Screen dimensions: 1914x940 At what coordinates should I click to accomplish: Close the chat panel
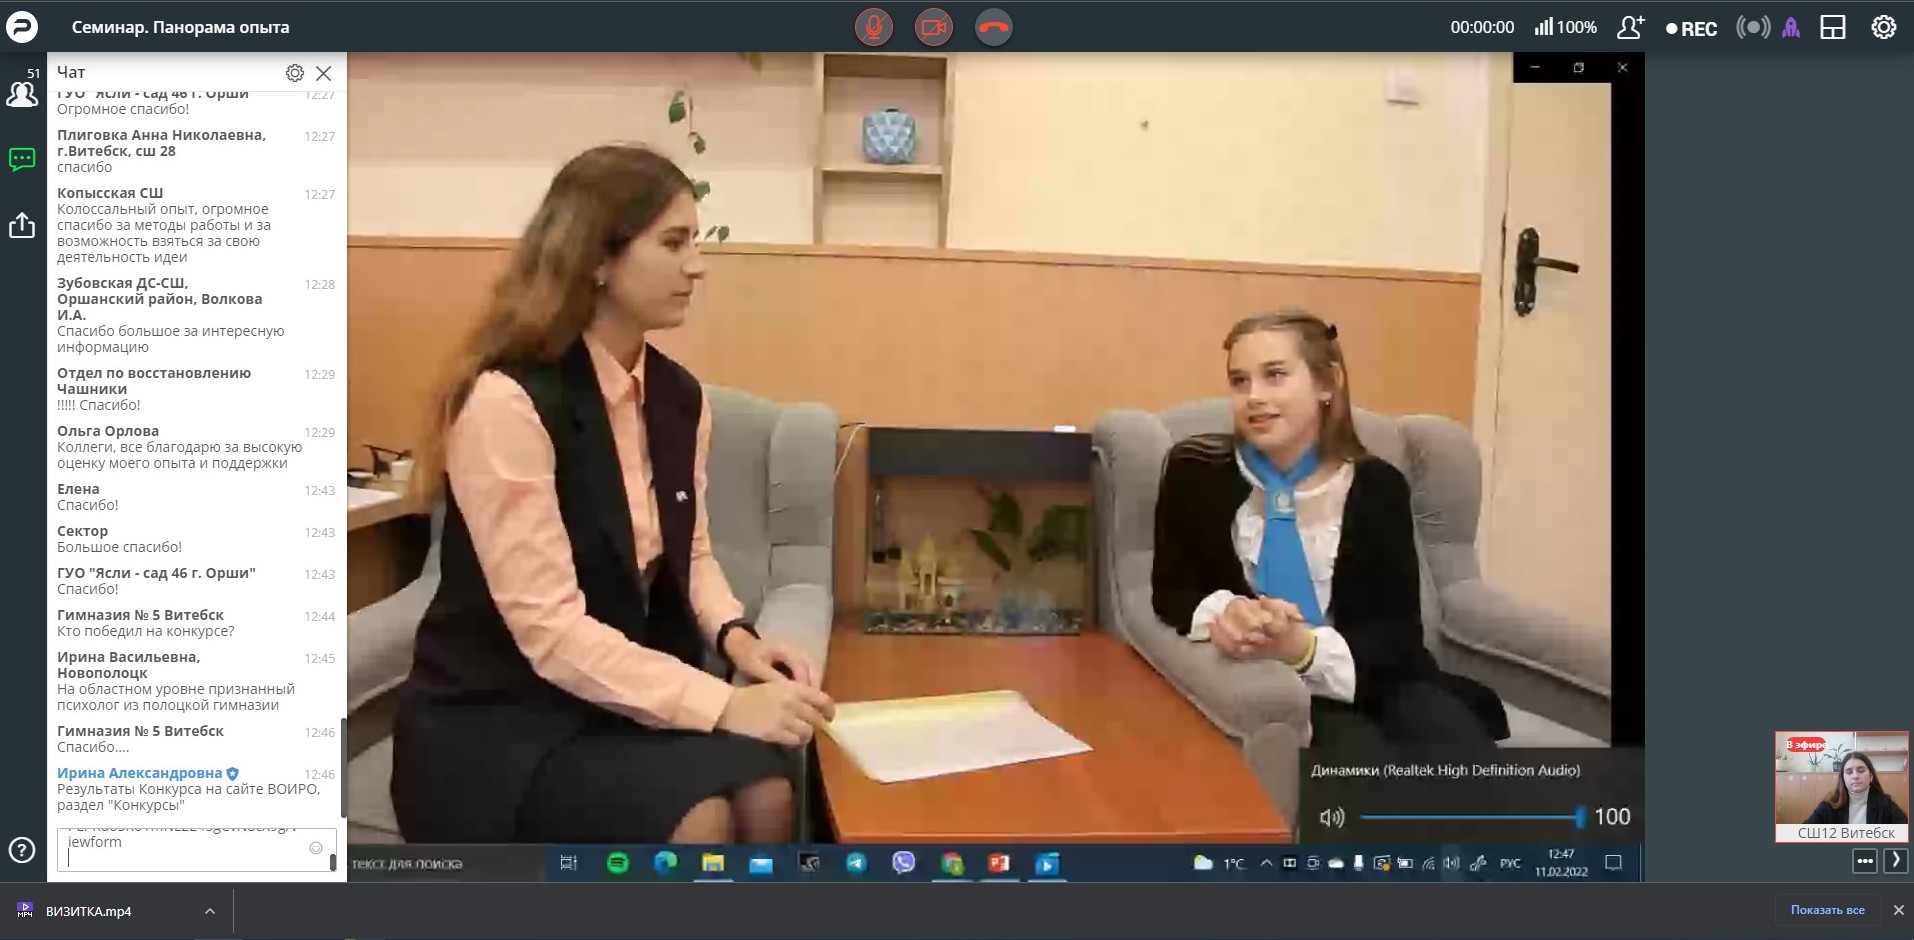tap(323, 73)
